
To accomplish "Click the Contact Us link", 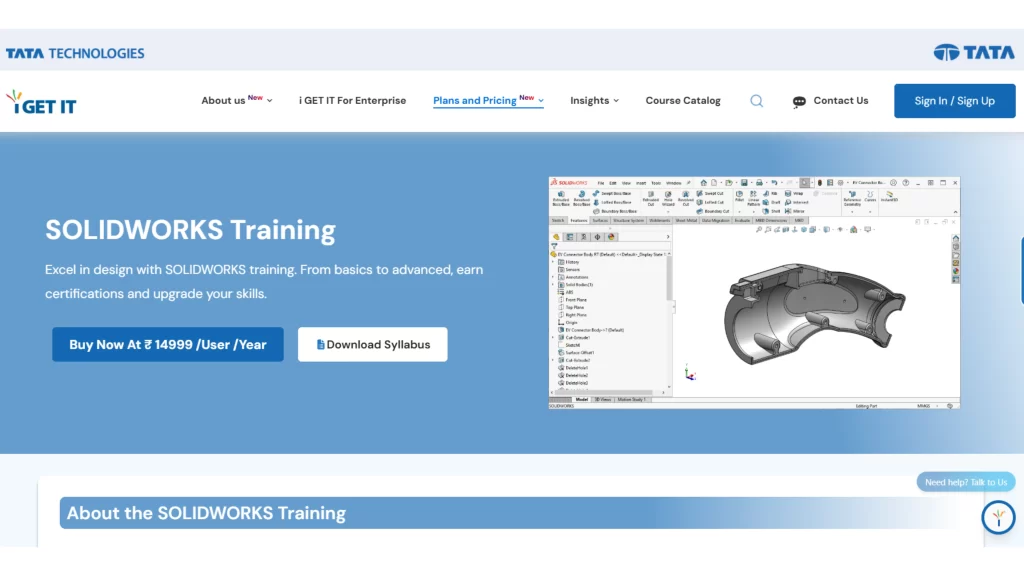I will [x=840, y=101].
